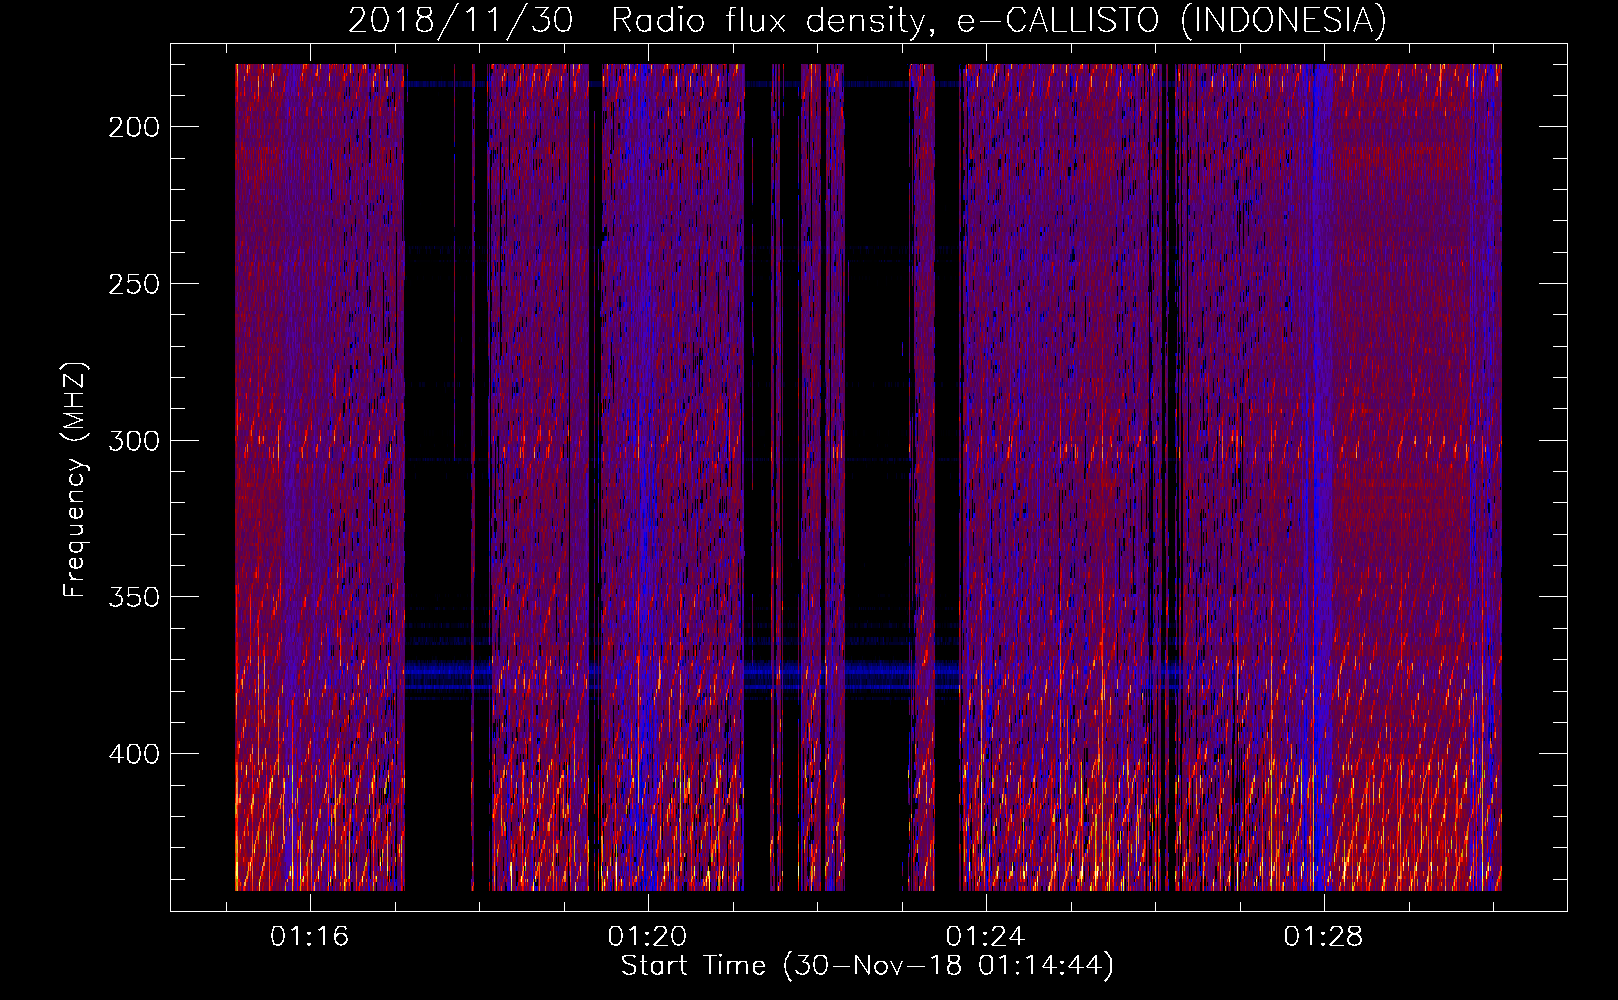This screenshot has width=1618, height=1000.
Task: Click the 01:20 time tick label
Action: coord(648,936)
